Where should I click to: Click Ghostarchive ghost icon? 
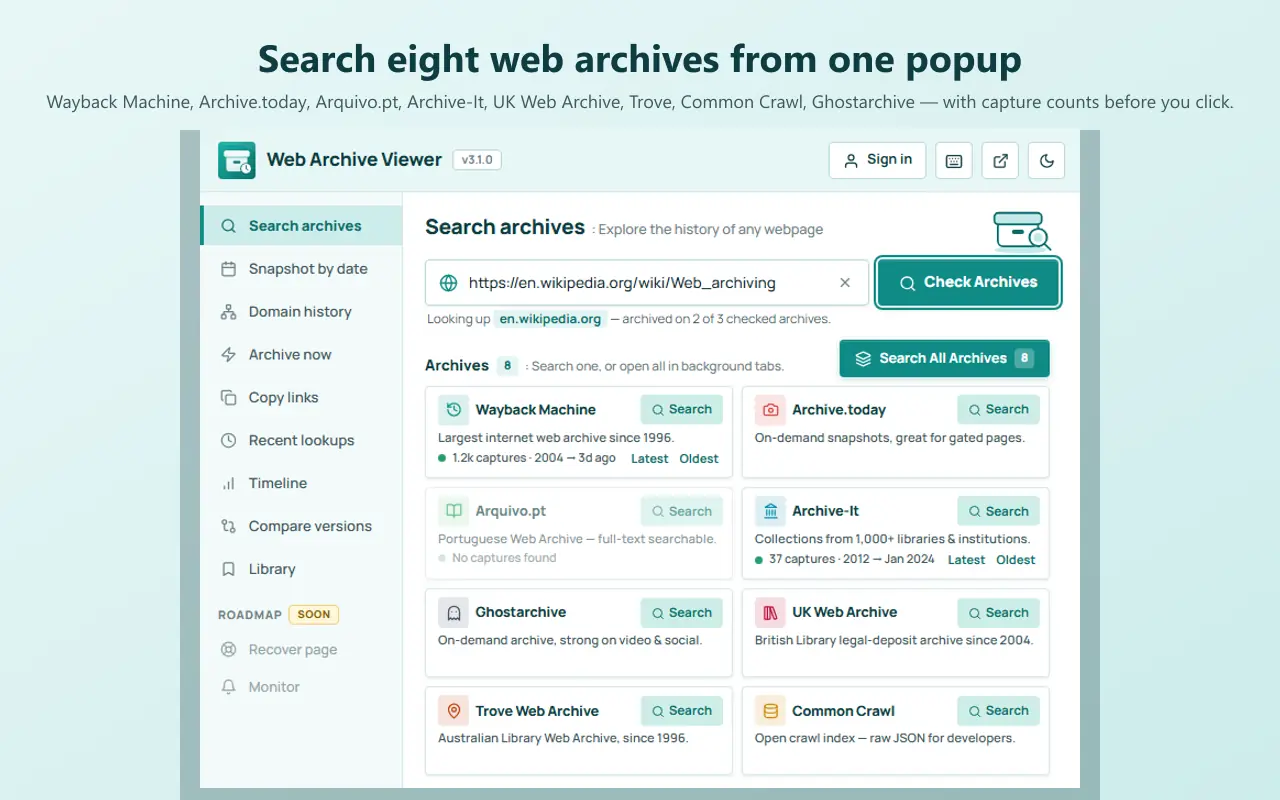click(454, 613)
